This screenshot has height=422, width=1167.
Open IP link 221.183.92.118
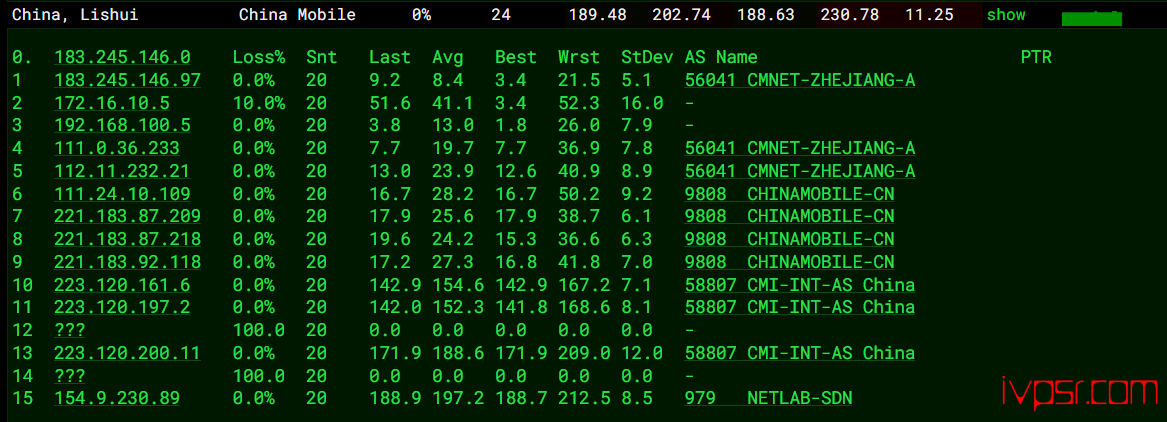tap(127, 262)
